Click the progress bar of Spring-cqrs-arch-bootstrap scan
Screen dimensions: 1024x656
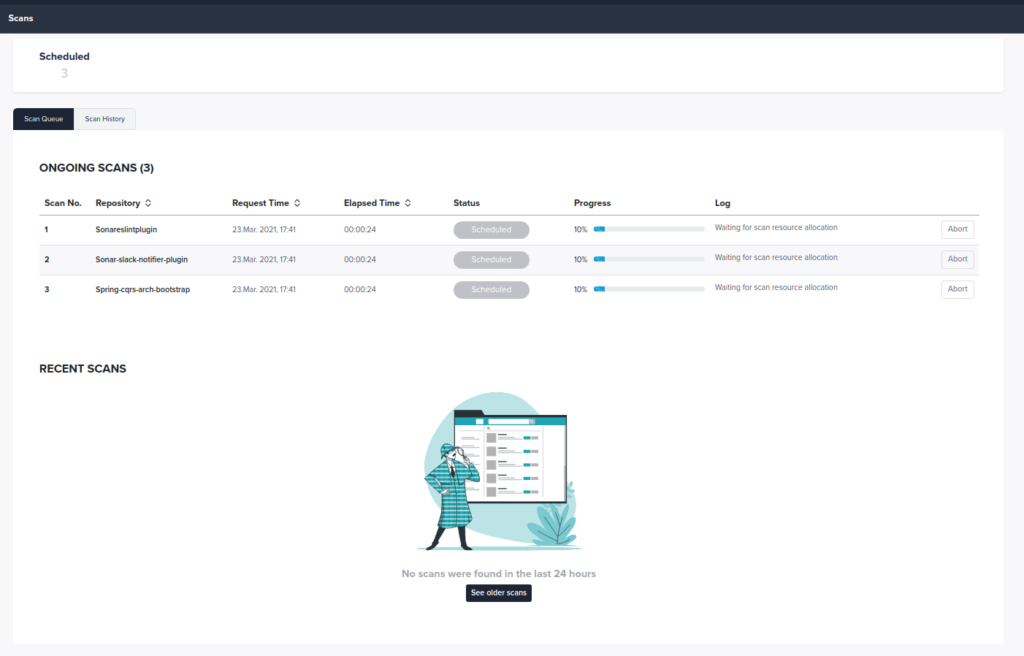point(648,289)
